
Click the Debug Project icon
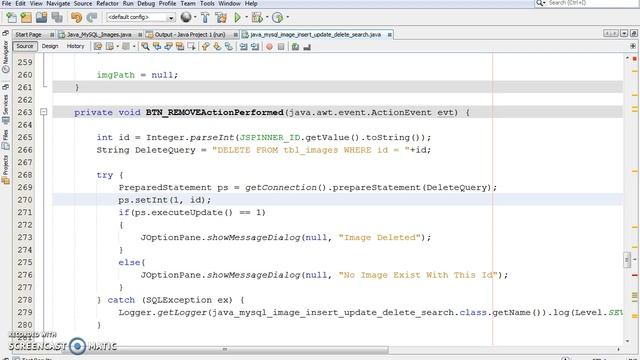click(x=257, y=17)
